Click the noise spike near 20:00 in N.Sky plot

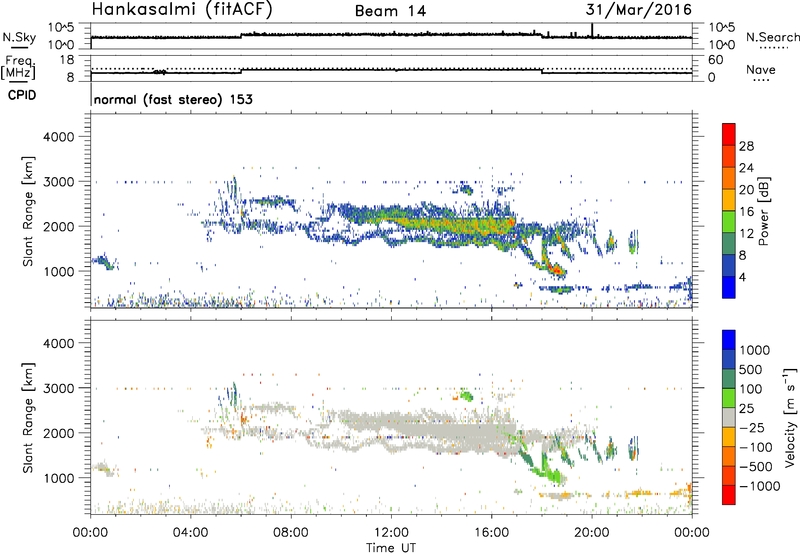tap(592, 30)
